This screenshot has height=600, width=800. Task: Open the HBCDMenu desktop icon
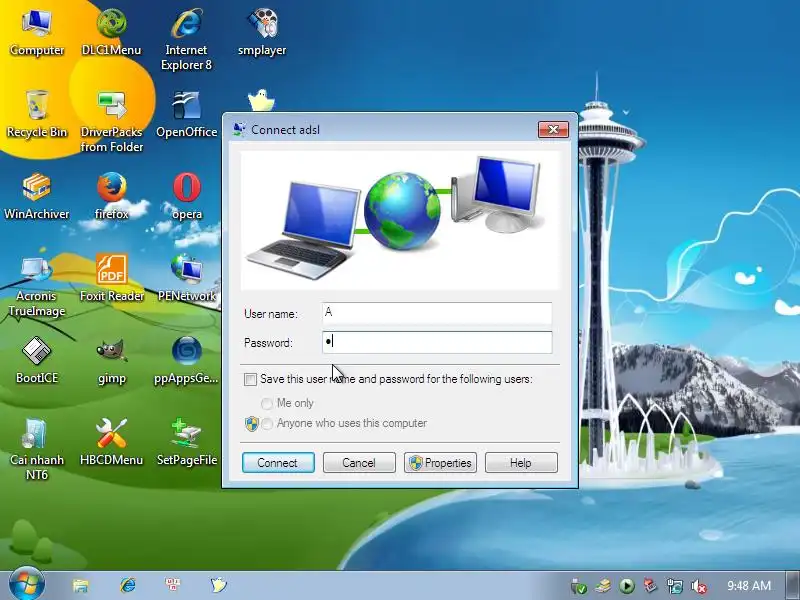coord(111,442)
